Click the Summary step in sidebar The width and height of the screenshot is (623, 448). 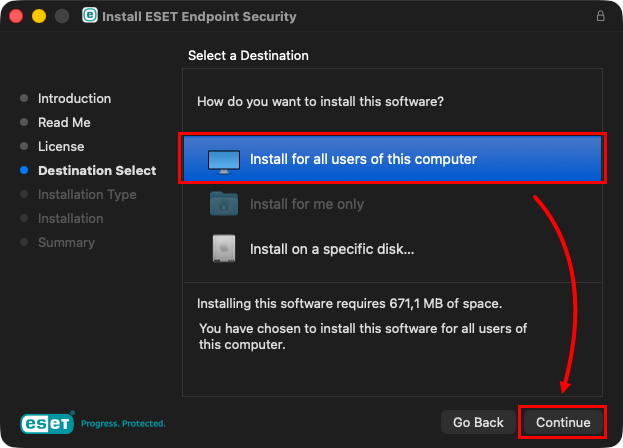66,243
